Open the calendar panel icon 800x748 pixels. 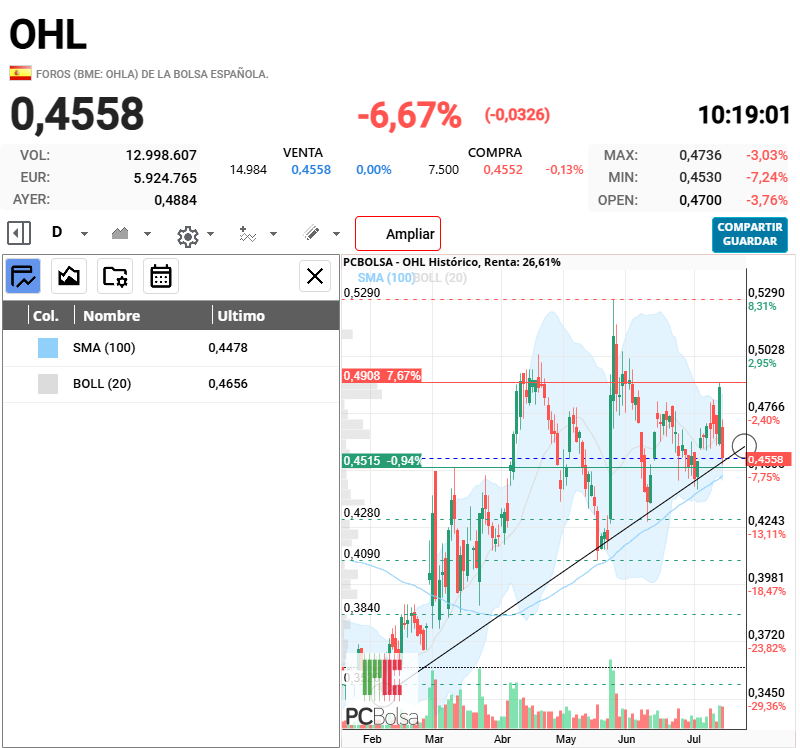point(161,276)
